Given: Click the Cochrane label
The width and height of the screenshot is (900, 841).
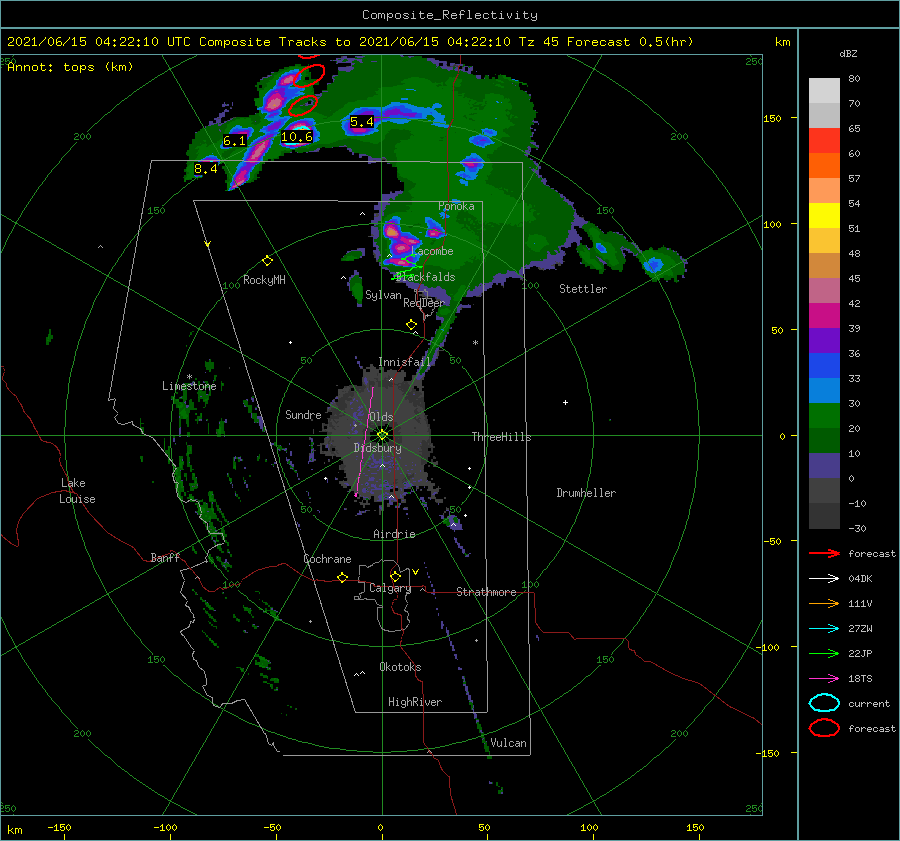Looking at the screenshot, I should (327, 559).
